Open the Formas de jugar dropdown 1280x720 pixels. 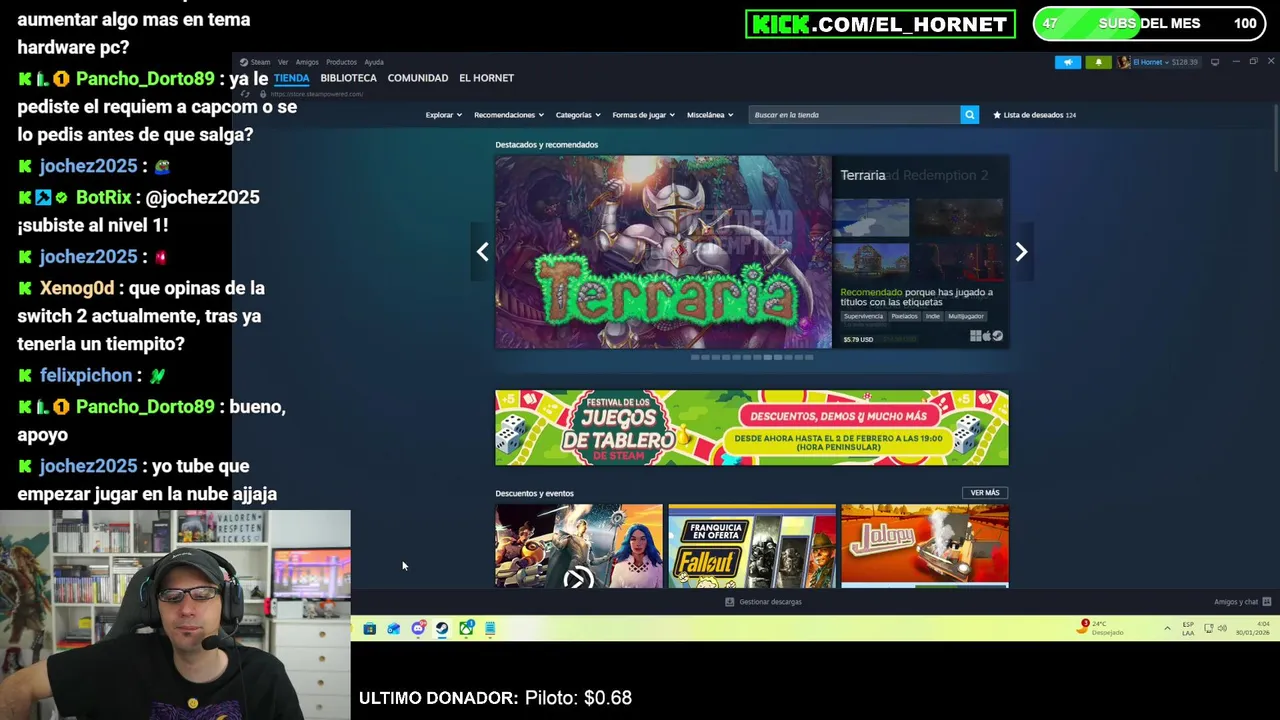(x=643, y=115)
